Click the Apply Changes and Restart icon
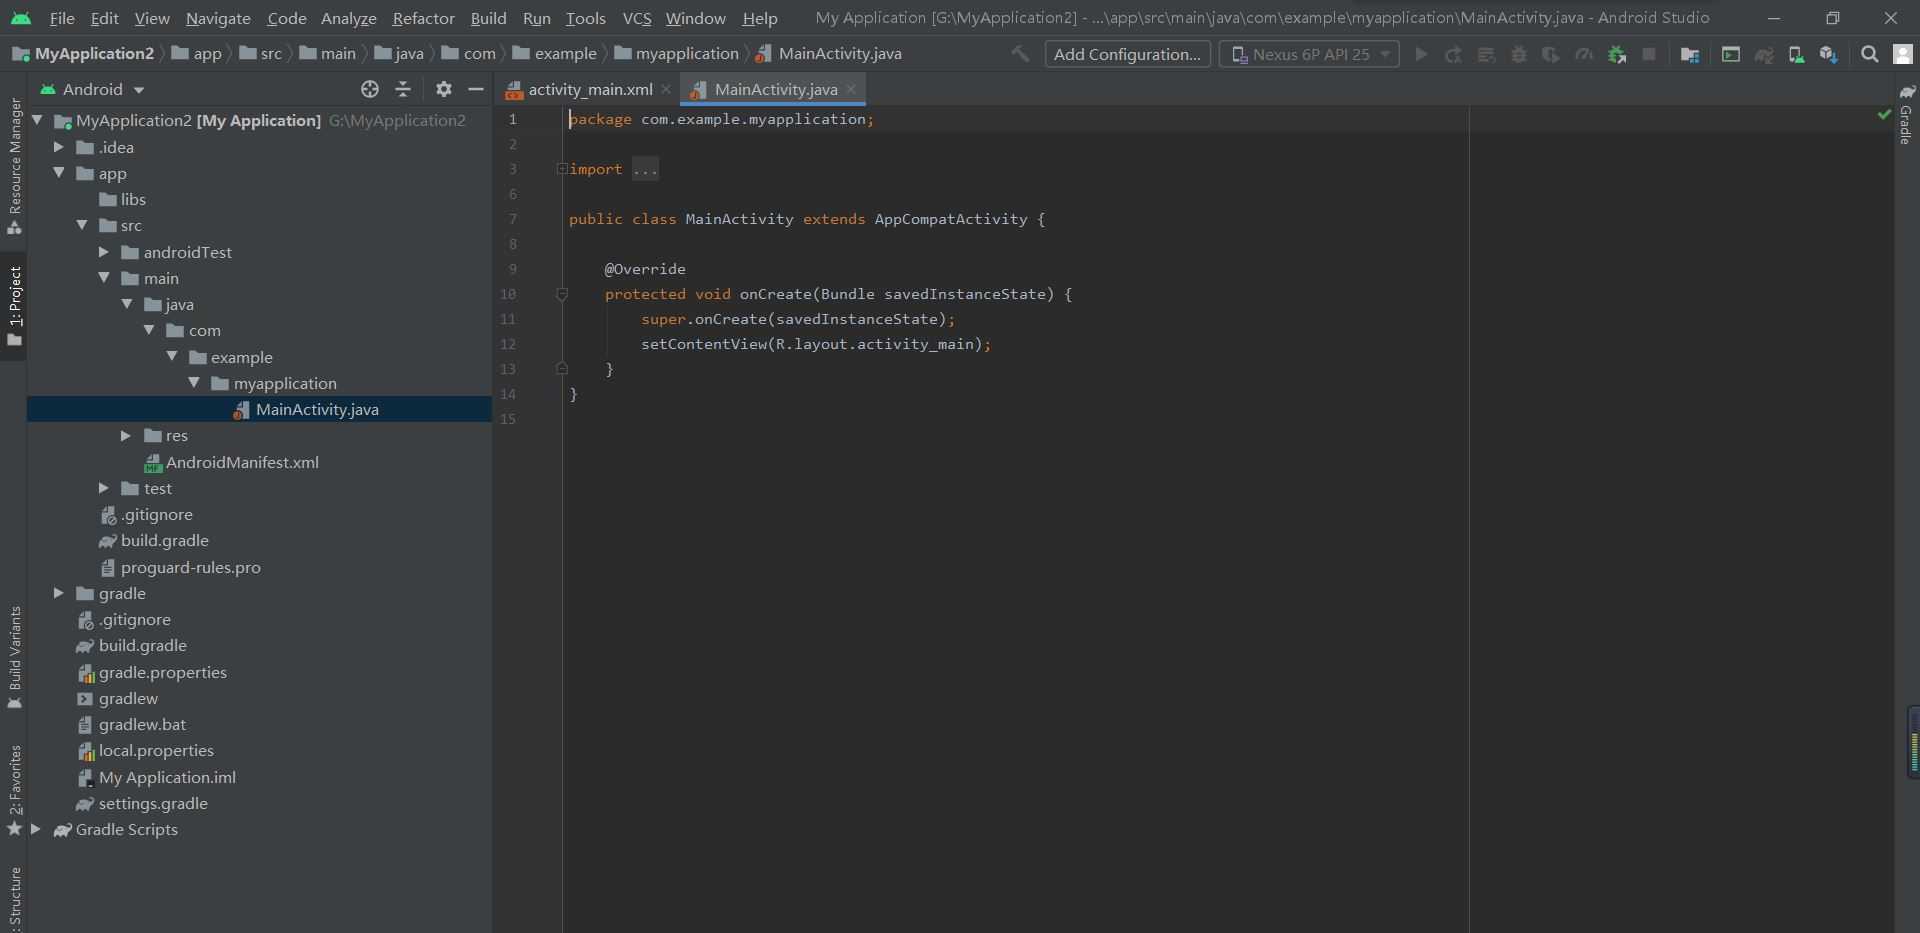The image size is (1920, 933). click(x=1453, y=54)
